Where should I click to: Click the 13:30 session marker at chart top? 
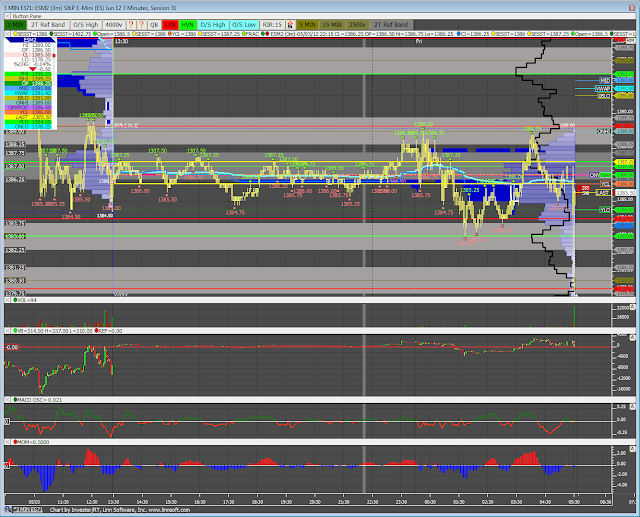(x=121, y=41)
